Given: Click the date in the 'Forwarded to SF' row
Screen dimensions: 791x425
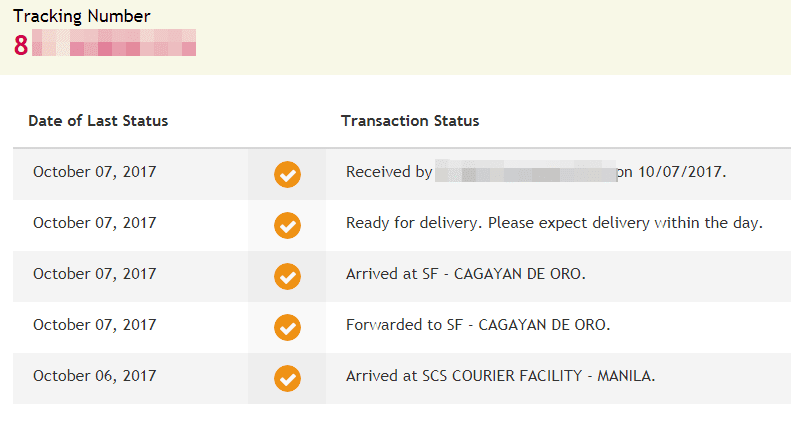Looking at the screenshot, I should coord(95,325).
